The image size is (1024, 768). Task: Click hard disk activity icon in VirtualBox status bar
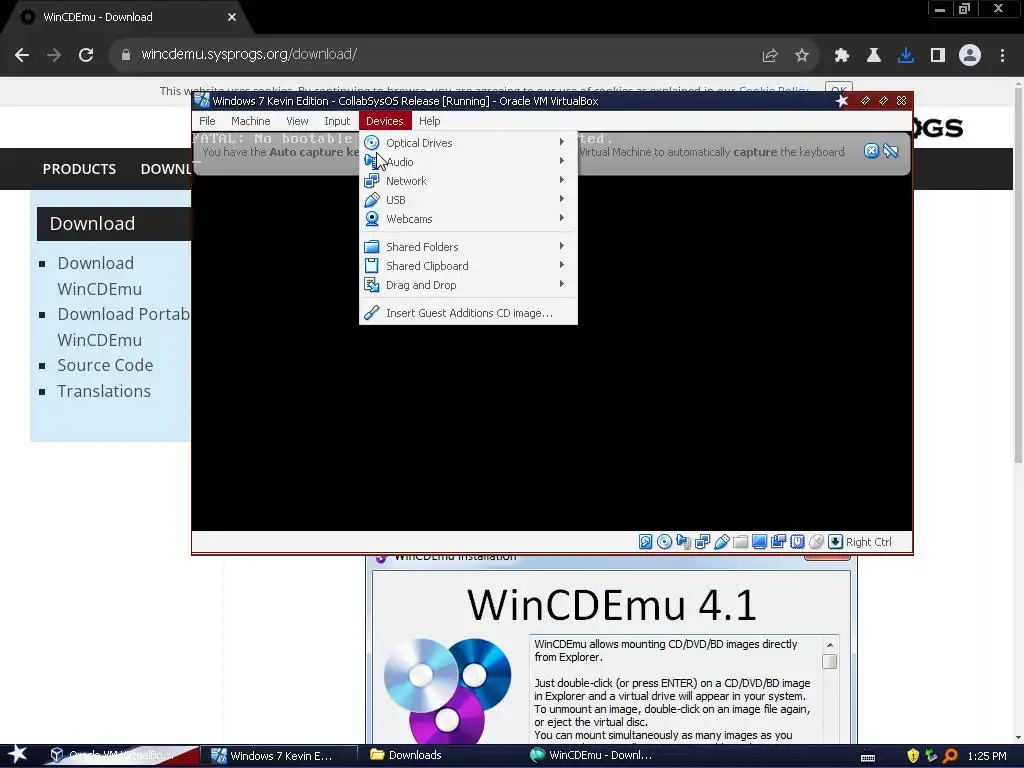coord(645,541)
